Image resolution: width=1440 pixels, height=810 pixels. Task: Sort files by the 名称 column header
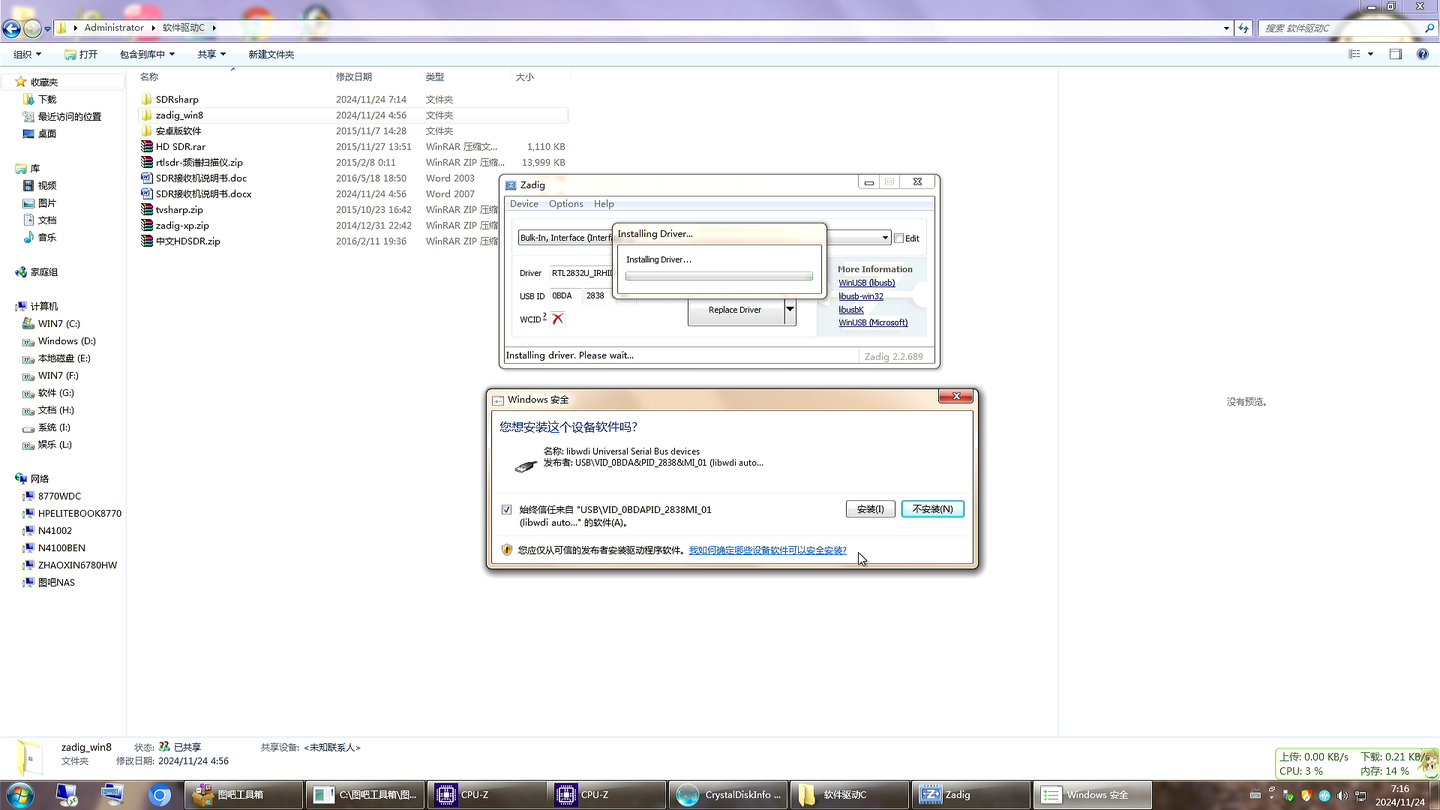tap(149, 77)
